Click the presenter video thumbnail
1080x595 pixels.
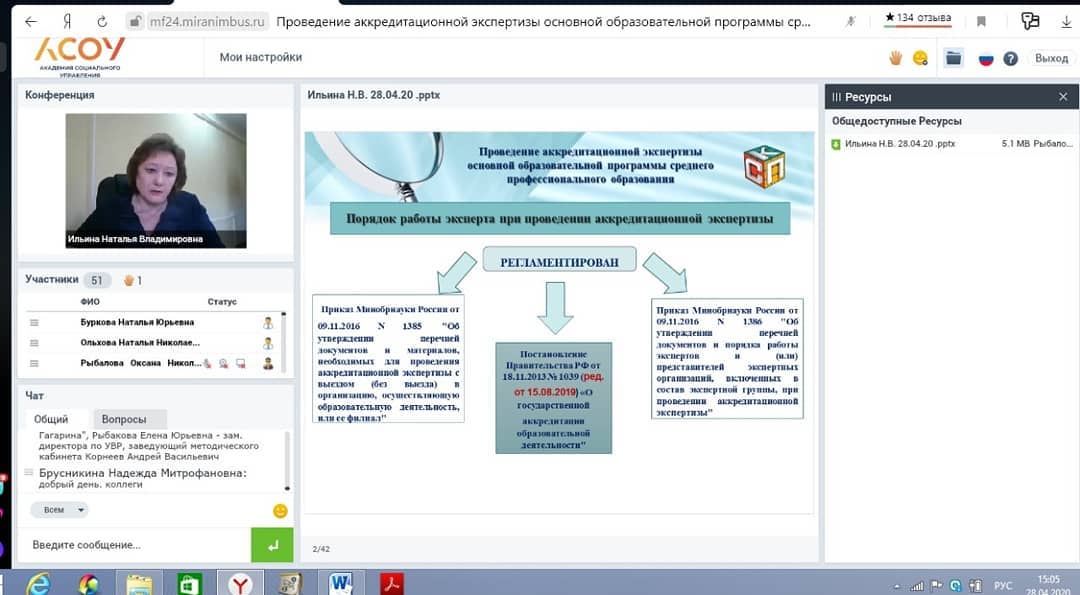coord(156,180)
